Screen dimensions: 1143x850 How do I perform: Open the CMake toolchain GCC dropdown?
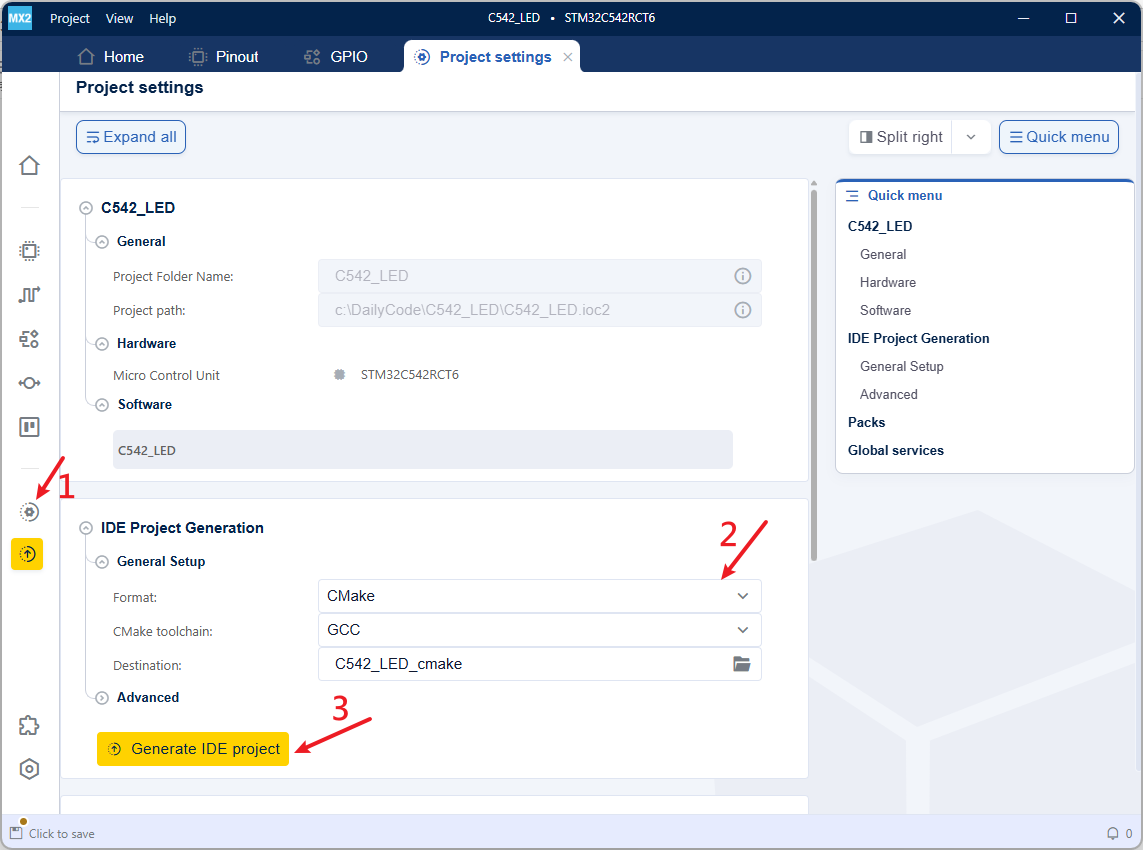[539, 630]
